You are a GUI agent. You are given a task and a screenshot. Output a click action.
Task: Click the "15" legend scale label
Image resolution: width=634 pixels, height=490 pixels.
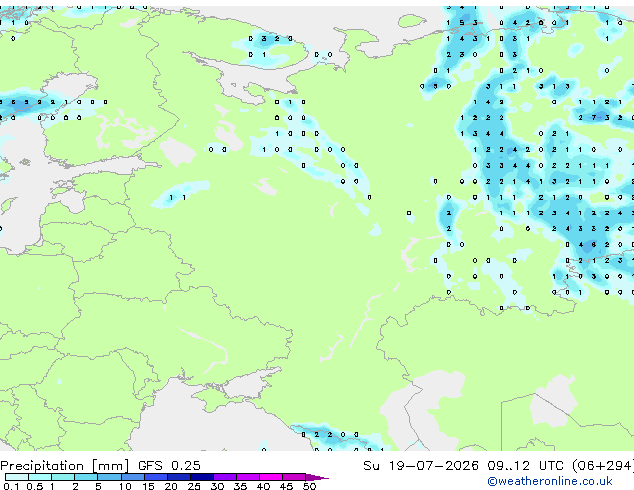point(148,486)
